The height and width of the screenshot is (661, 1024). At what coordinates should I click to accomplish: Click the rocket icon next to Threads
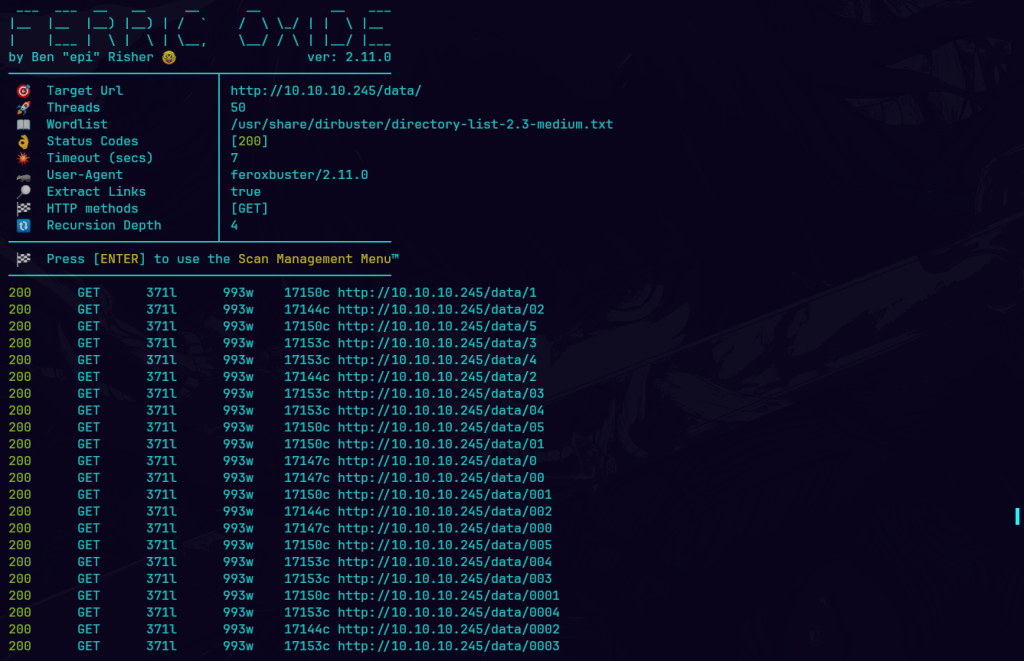(23, 108)
